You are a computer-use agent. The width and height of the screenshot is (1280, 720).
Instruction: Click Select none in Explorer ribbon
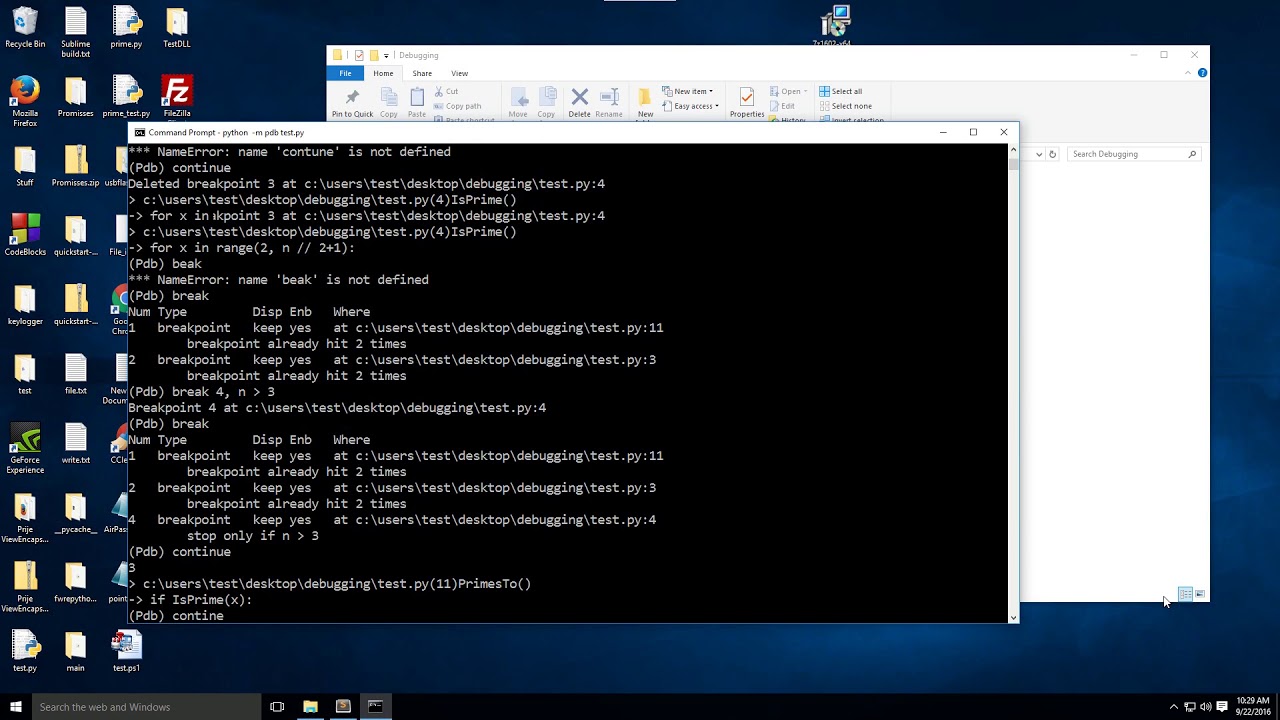(844, 106)
